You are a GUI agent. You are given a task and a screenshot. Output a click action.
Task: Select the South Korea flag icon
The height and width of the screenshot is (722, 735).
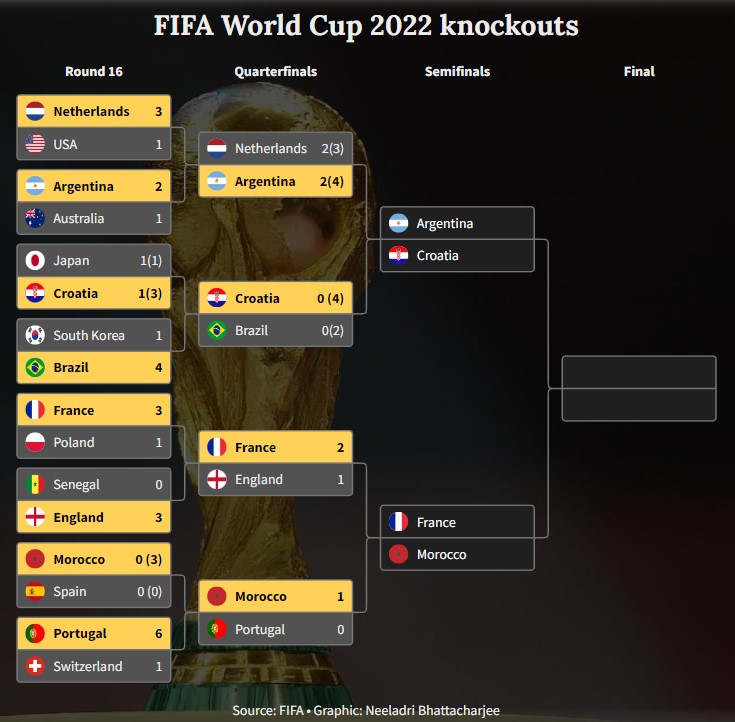[36, 335]
